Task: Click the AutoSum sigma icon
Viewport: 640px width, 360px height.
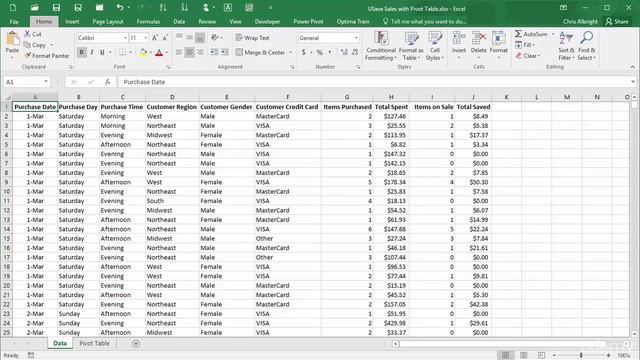Action: pyautogui.click(x=518, y=34)
